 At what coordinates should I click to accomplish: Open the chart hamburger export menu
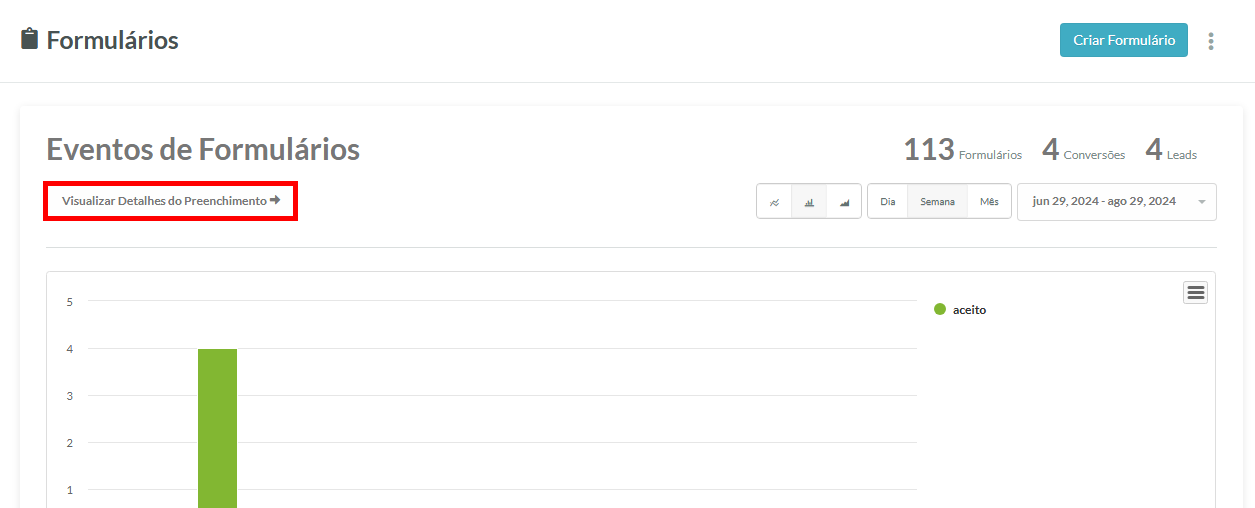point(1195,292)
